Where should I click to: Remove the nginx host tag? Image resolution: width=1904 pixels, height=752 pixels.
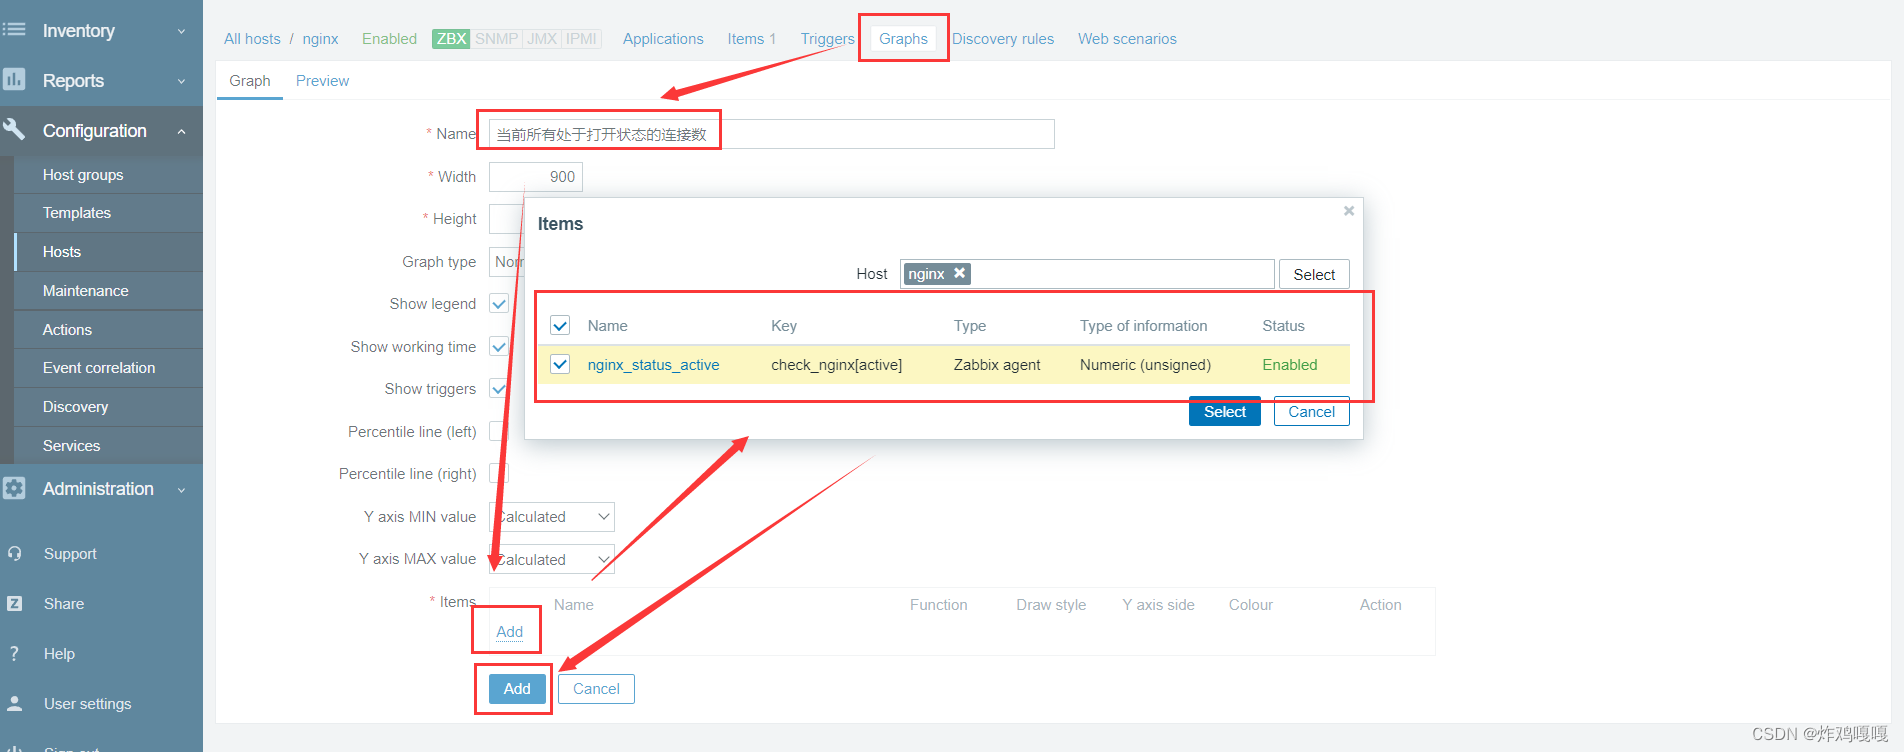[959, 273]
